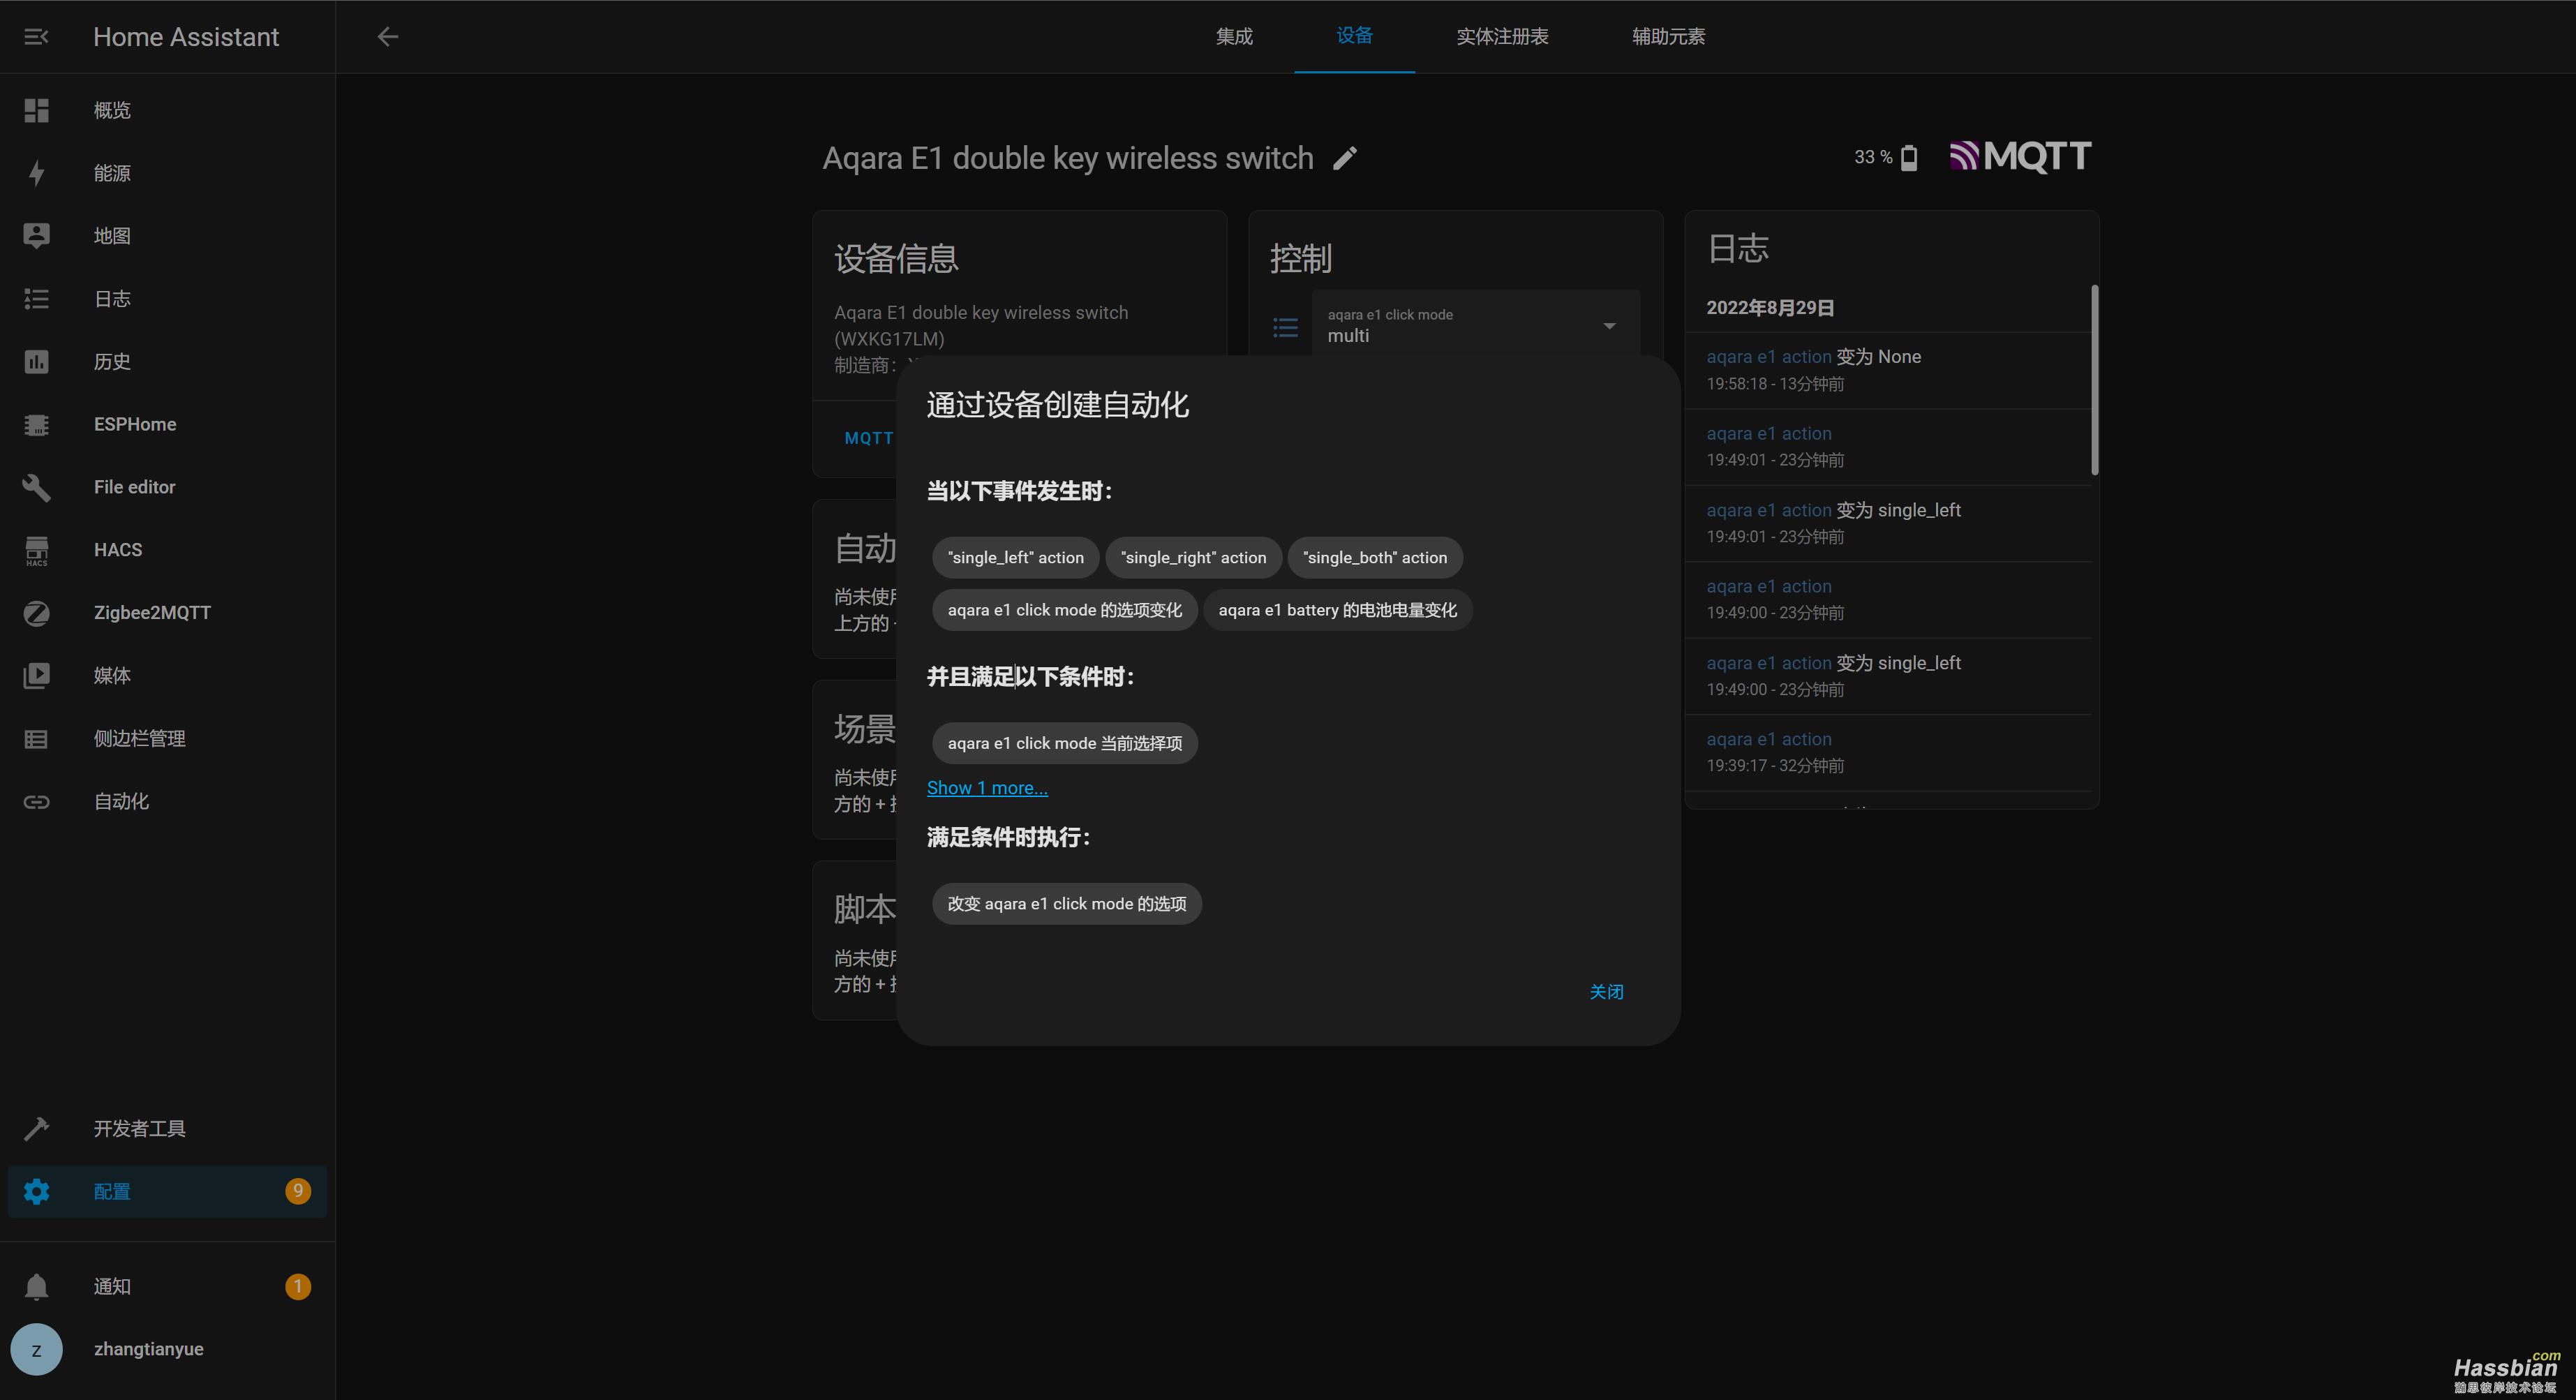Viewport: 2576px width, 1400px height.
Task: Open the 媒体 media player icon
Action: point(36,676)
